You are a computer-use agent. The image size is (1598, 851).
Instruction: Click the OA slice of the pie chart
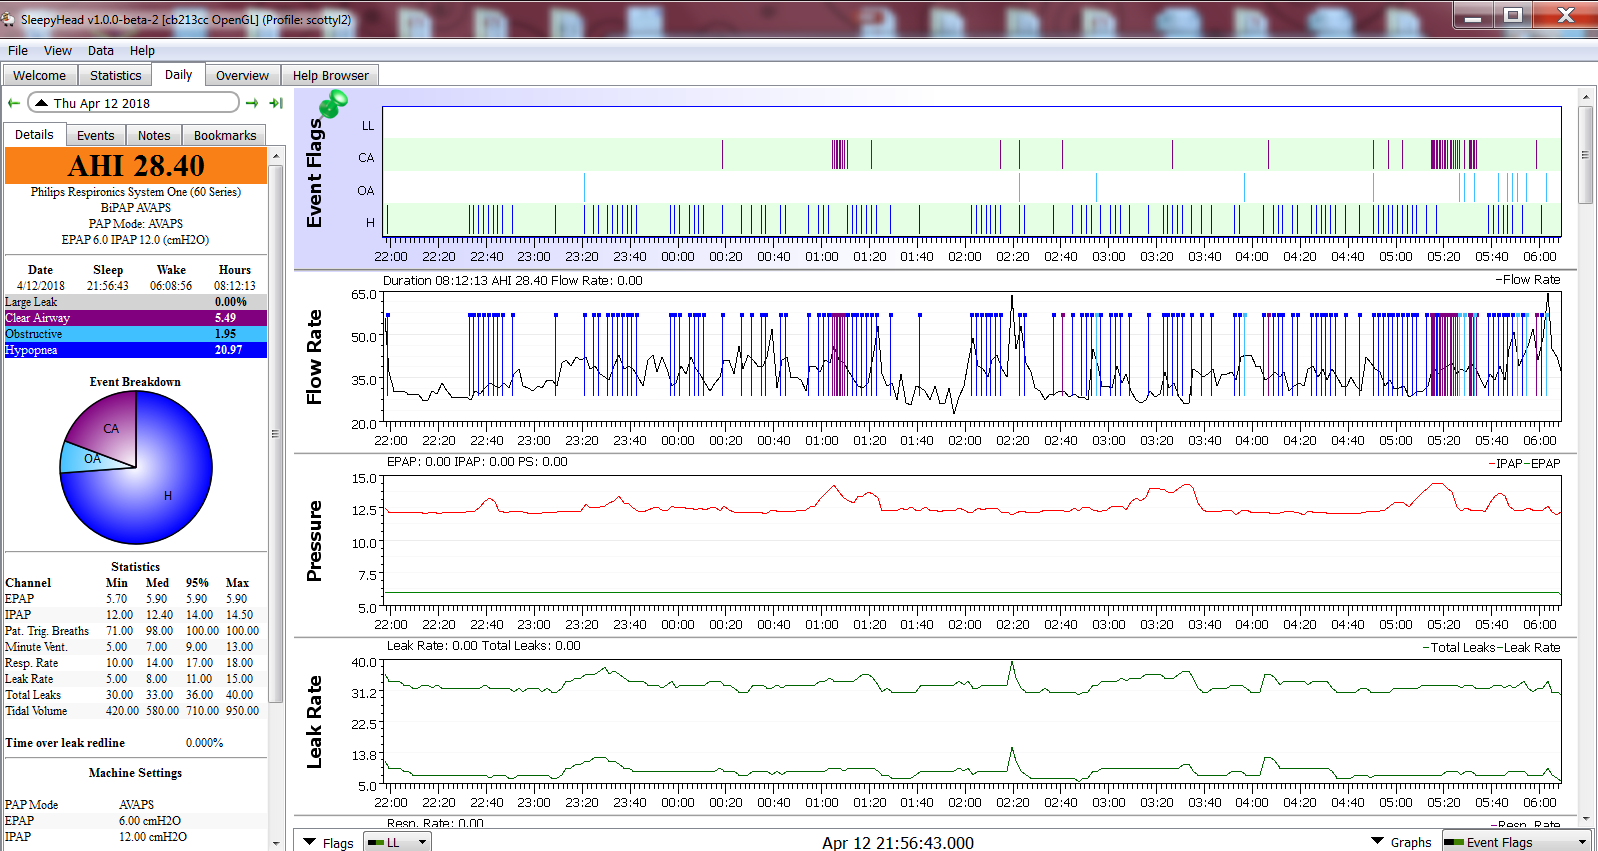92,458
